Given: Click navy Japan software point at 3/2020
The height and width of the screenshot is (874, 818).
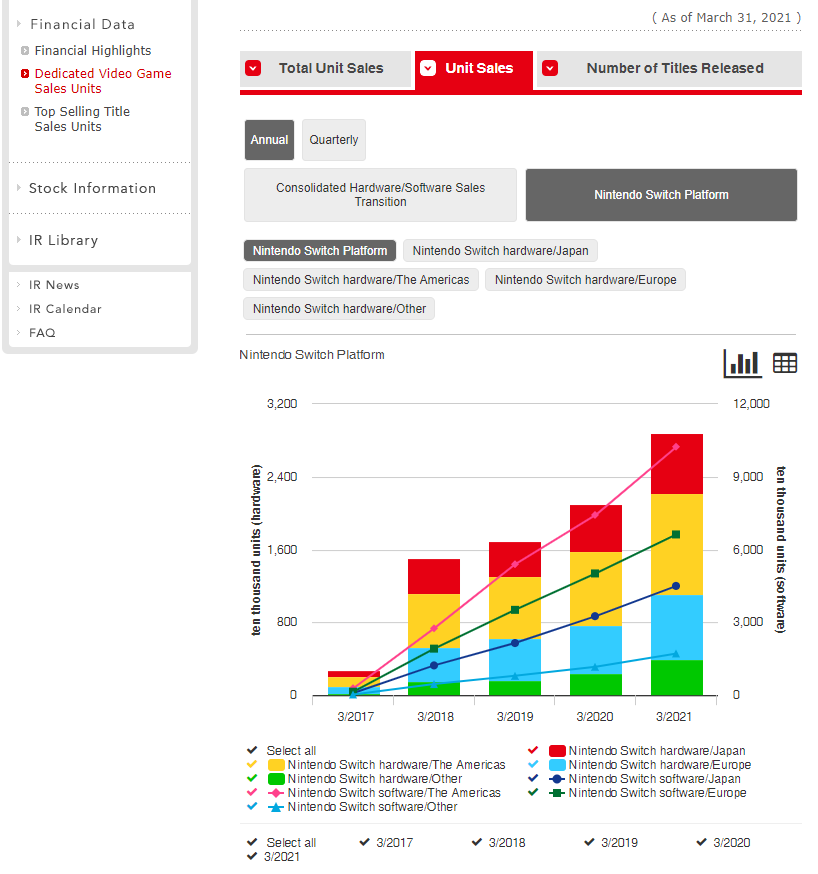Looking at the screenshot, I should click(x=595, y=616).
